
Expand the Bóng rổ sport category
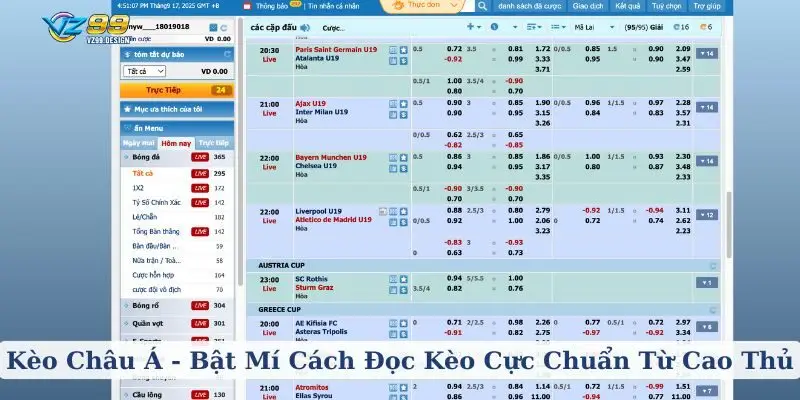pyautogui.click(x=177, y=306)
